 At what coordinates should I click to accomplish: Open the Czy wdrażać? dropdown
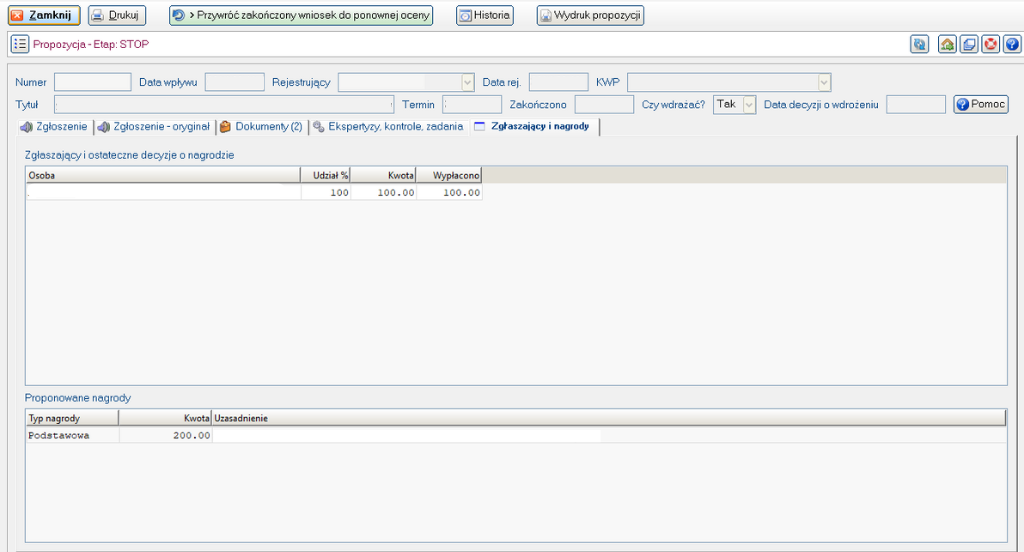click(749, 104)
